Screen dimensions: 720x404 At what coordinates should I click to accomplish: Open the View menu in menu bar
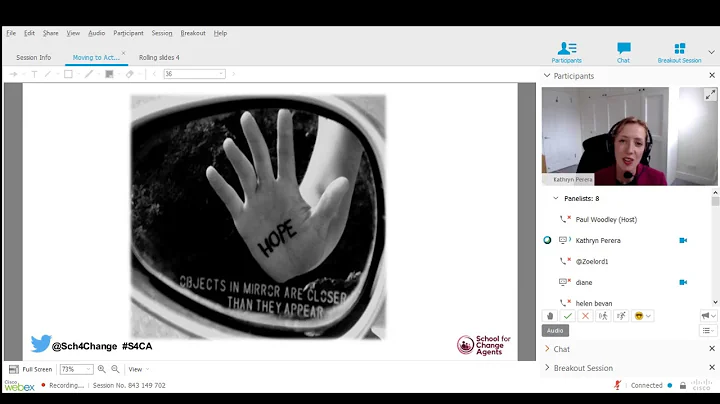pyautogui.click(x=73, y=33)
